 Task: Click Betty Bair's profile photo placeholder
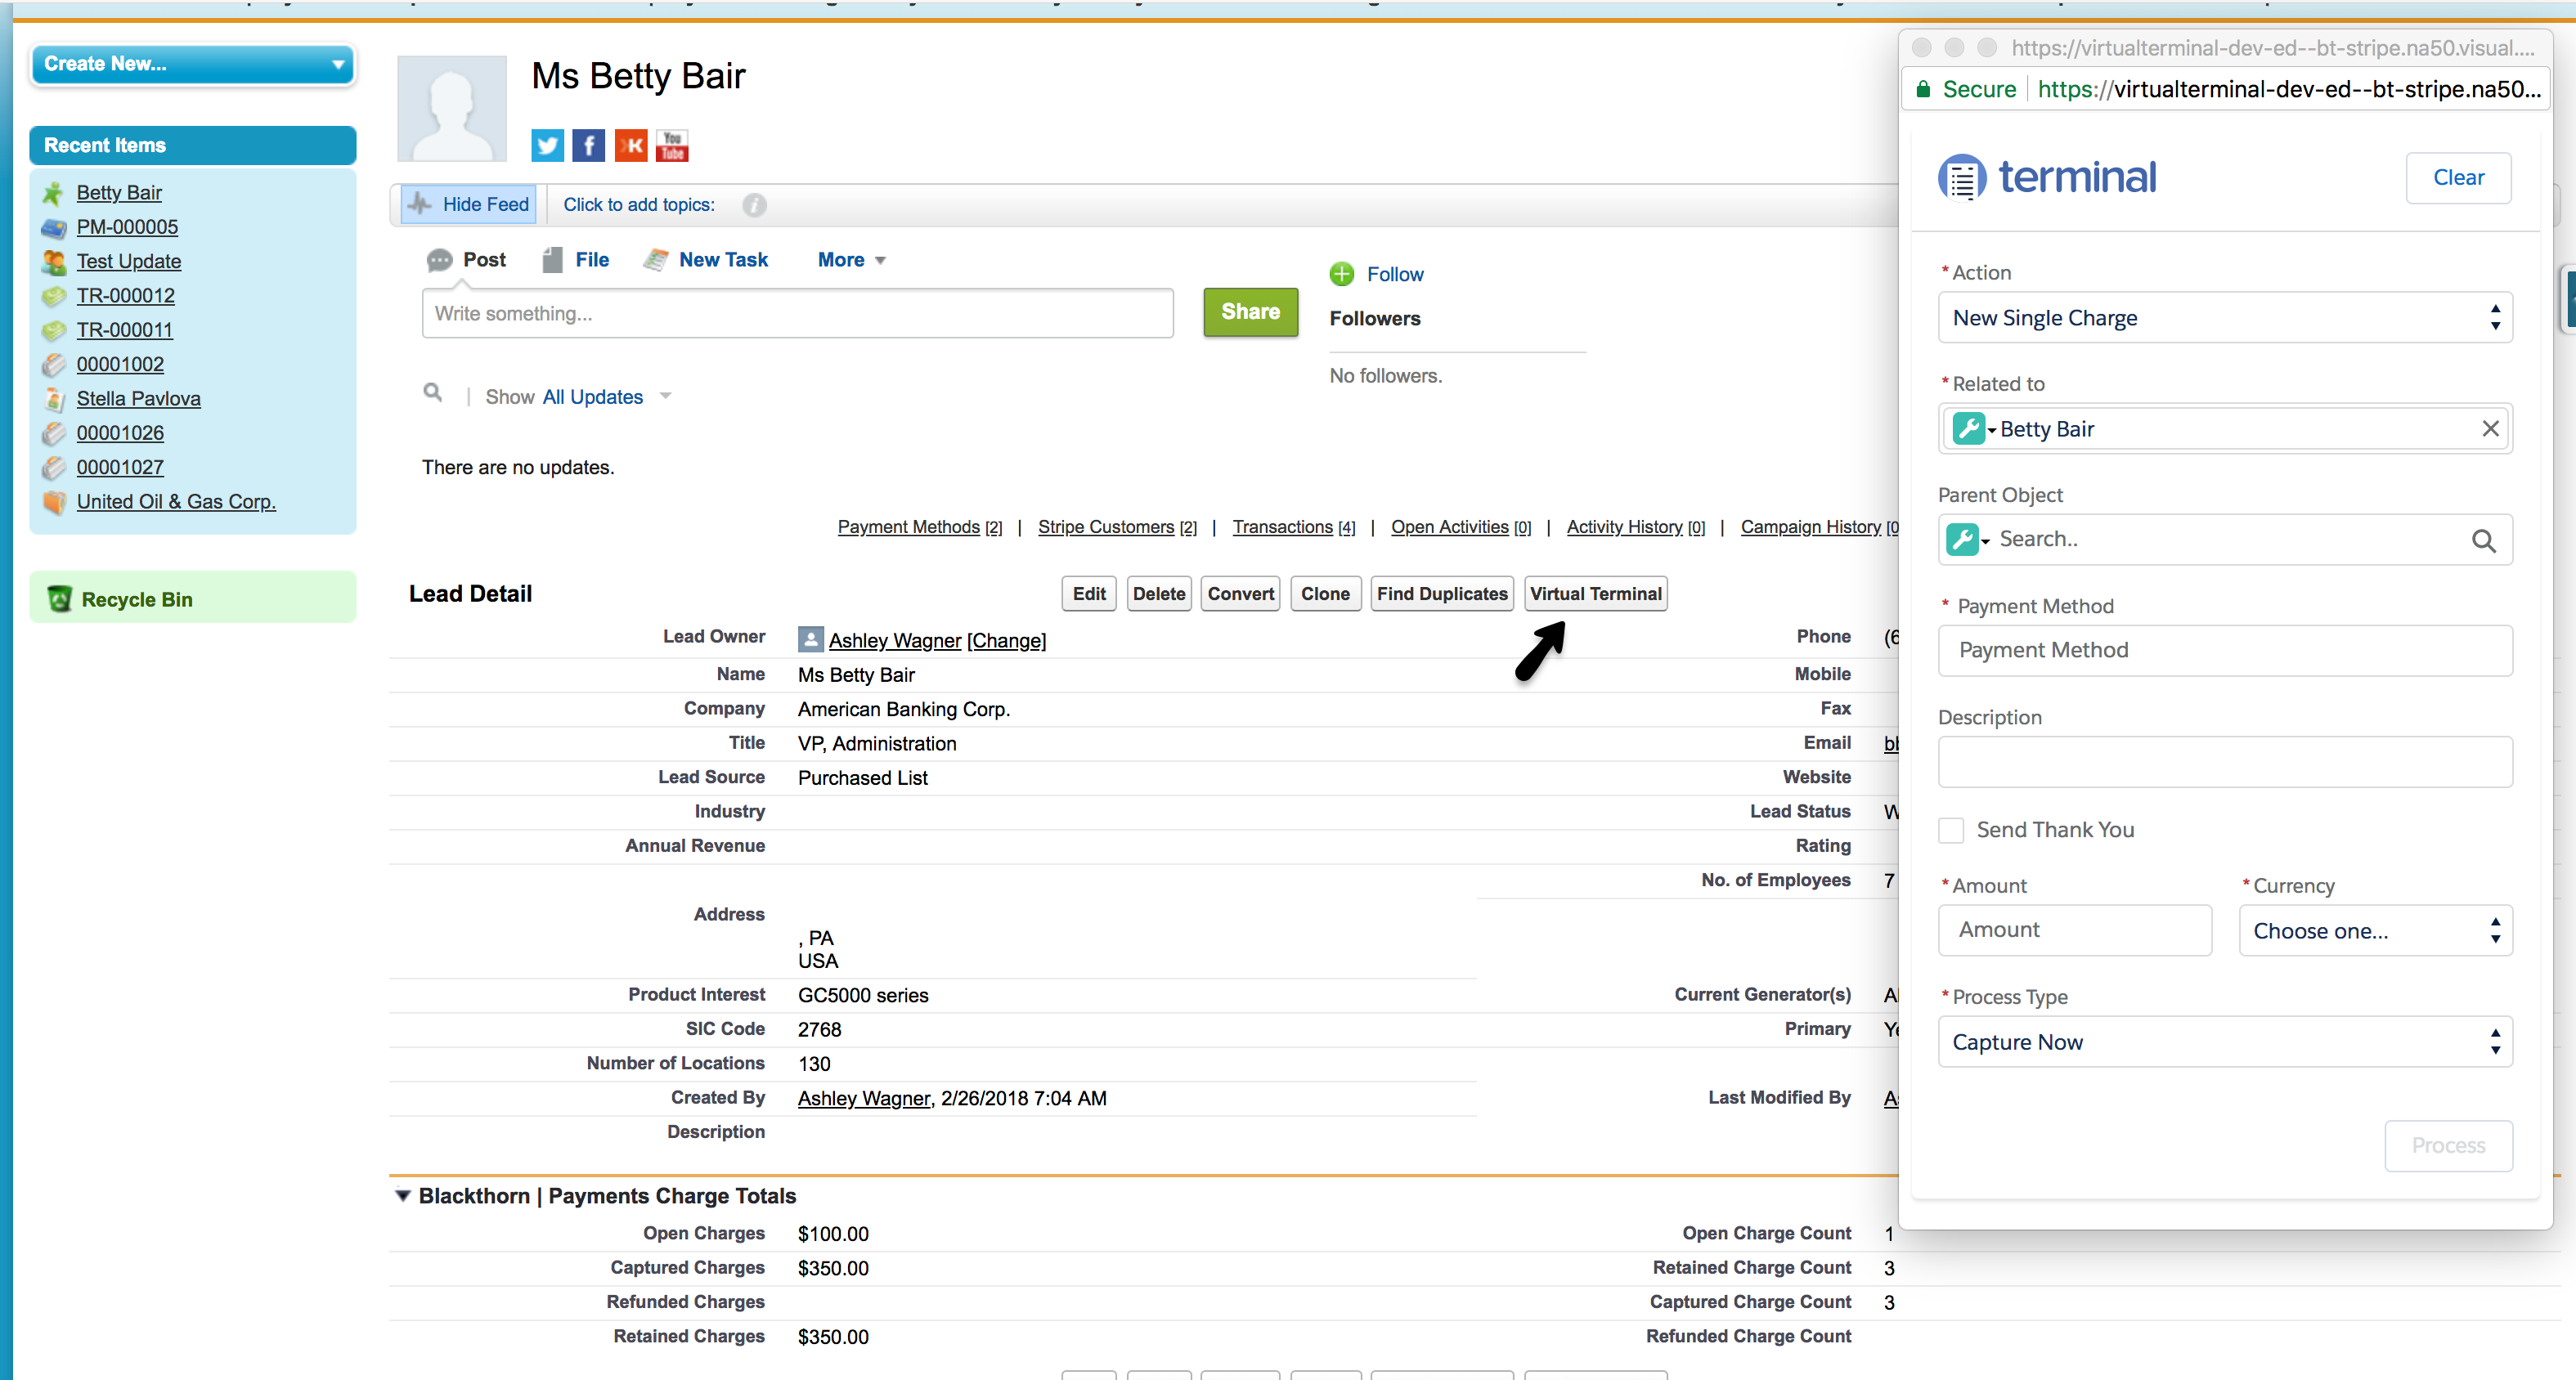[x=452, y=109]
